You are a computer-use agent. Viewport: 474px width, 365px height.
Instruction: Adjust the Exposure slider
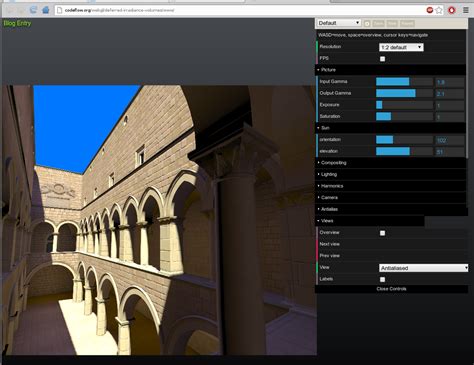point(405,105)
